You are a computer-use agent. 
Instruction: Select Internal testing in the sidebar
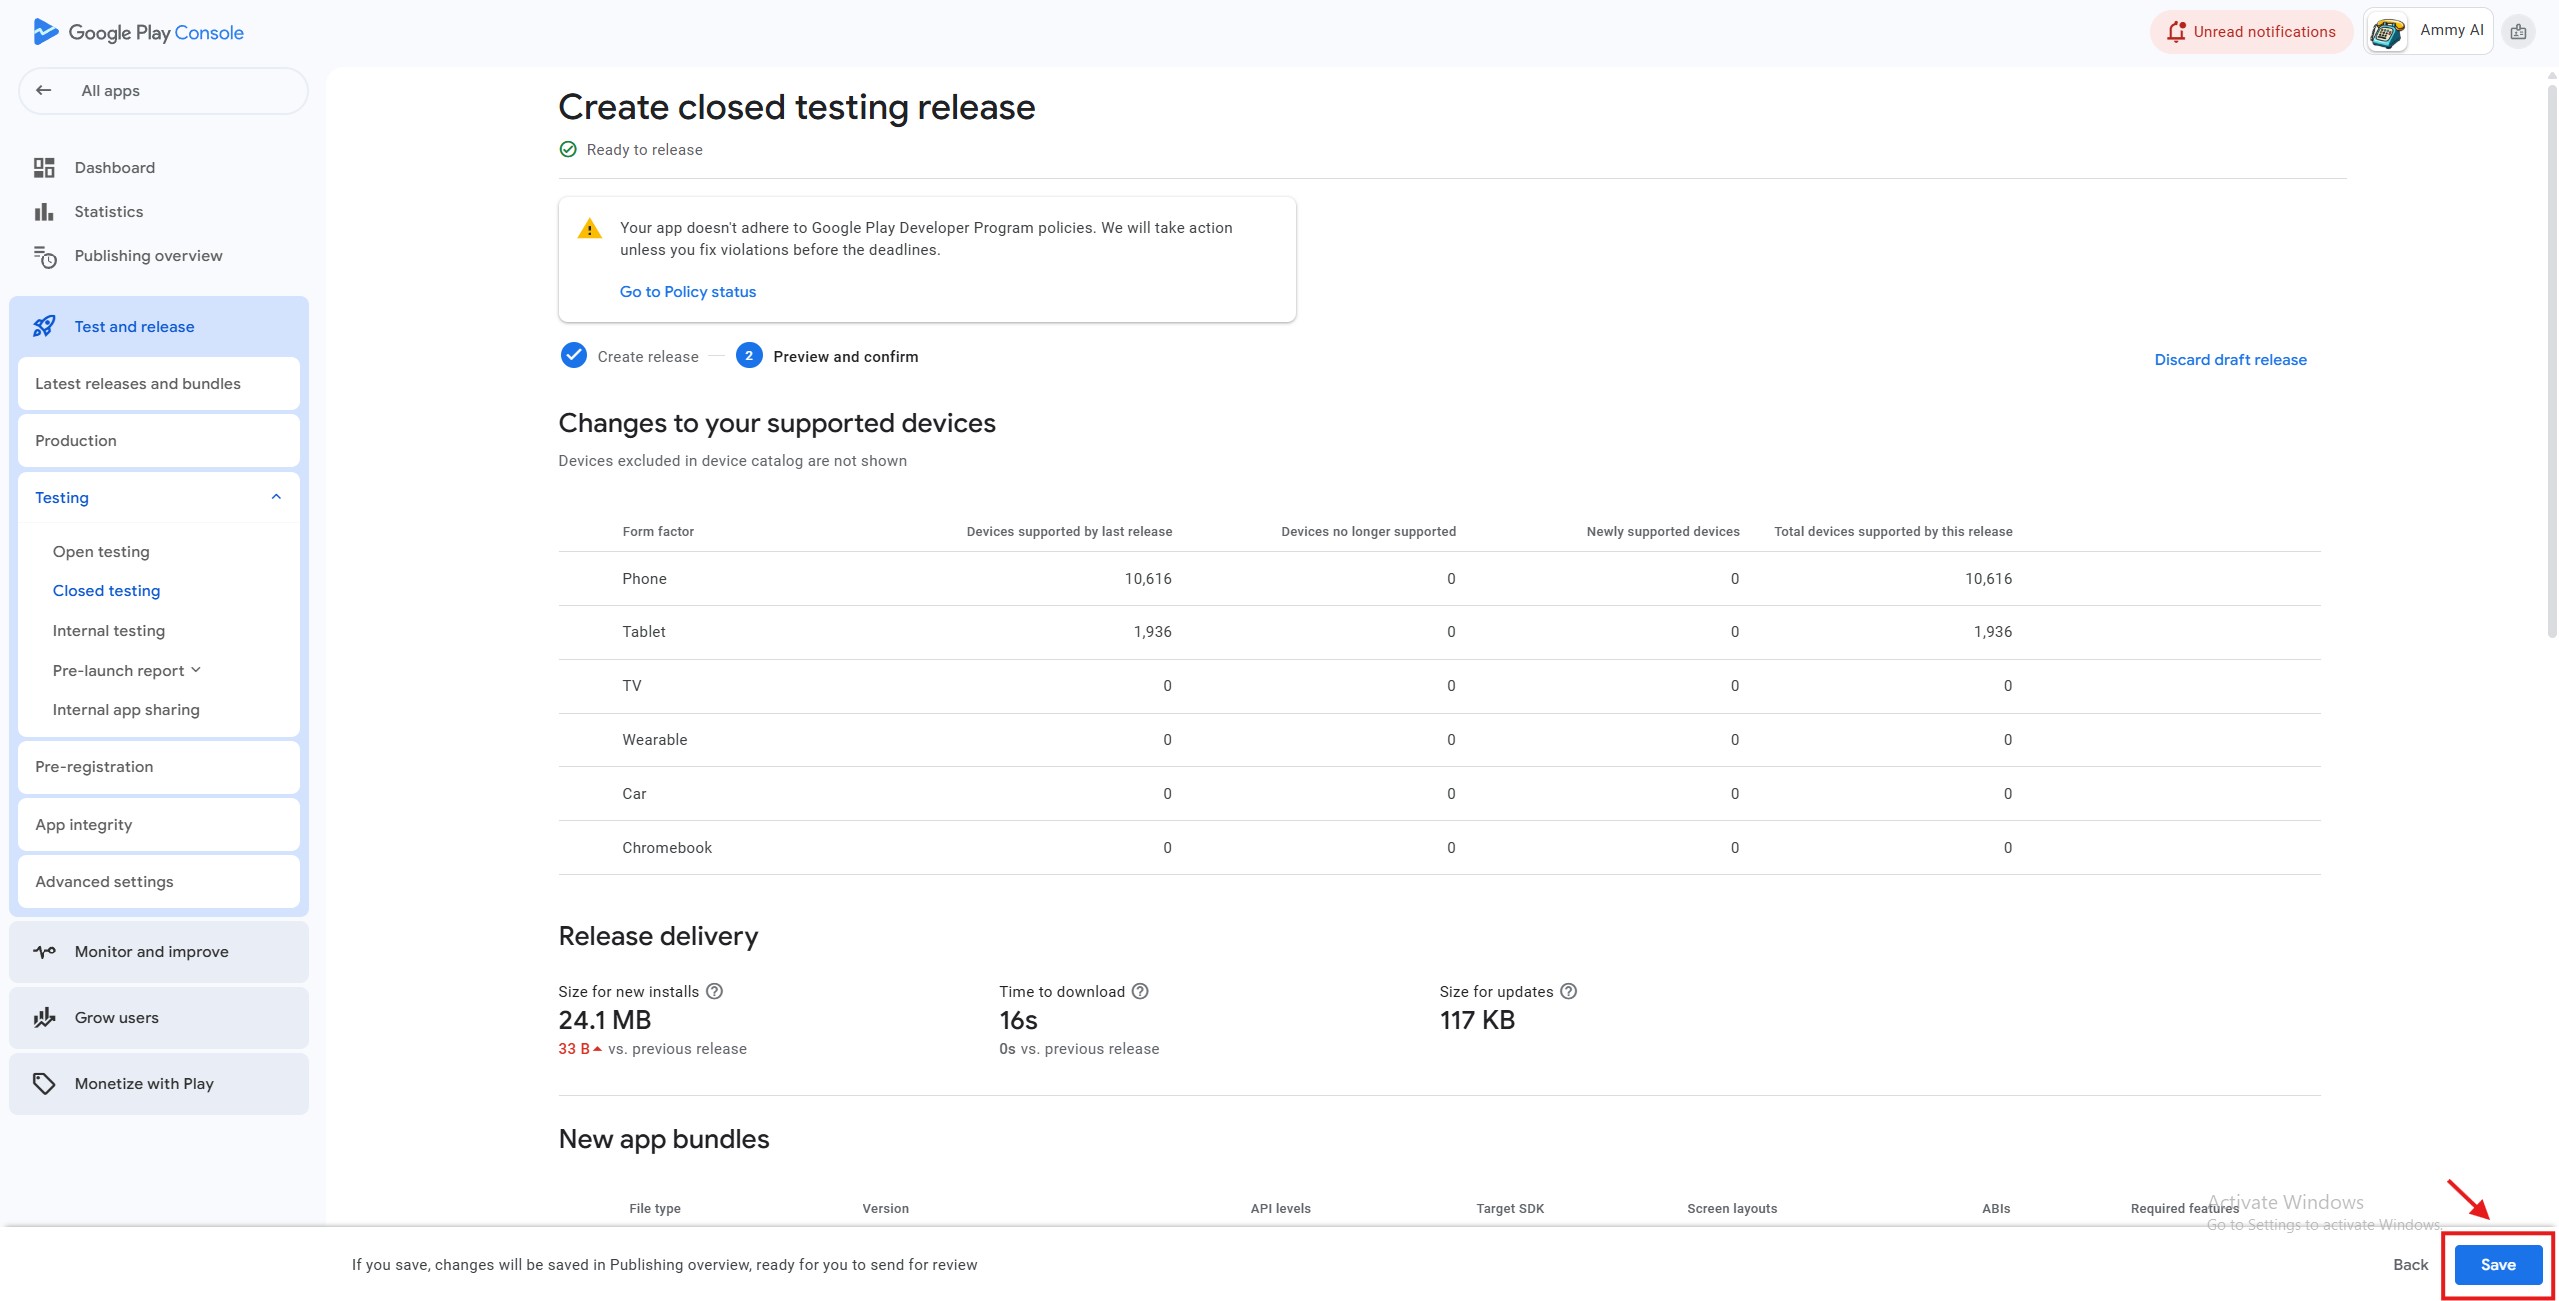tap(109, 630)
